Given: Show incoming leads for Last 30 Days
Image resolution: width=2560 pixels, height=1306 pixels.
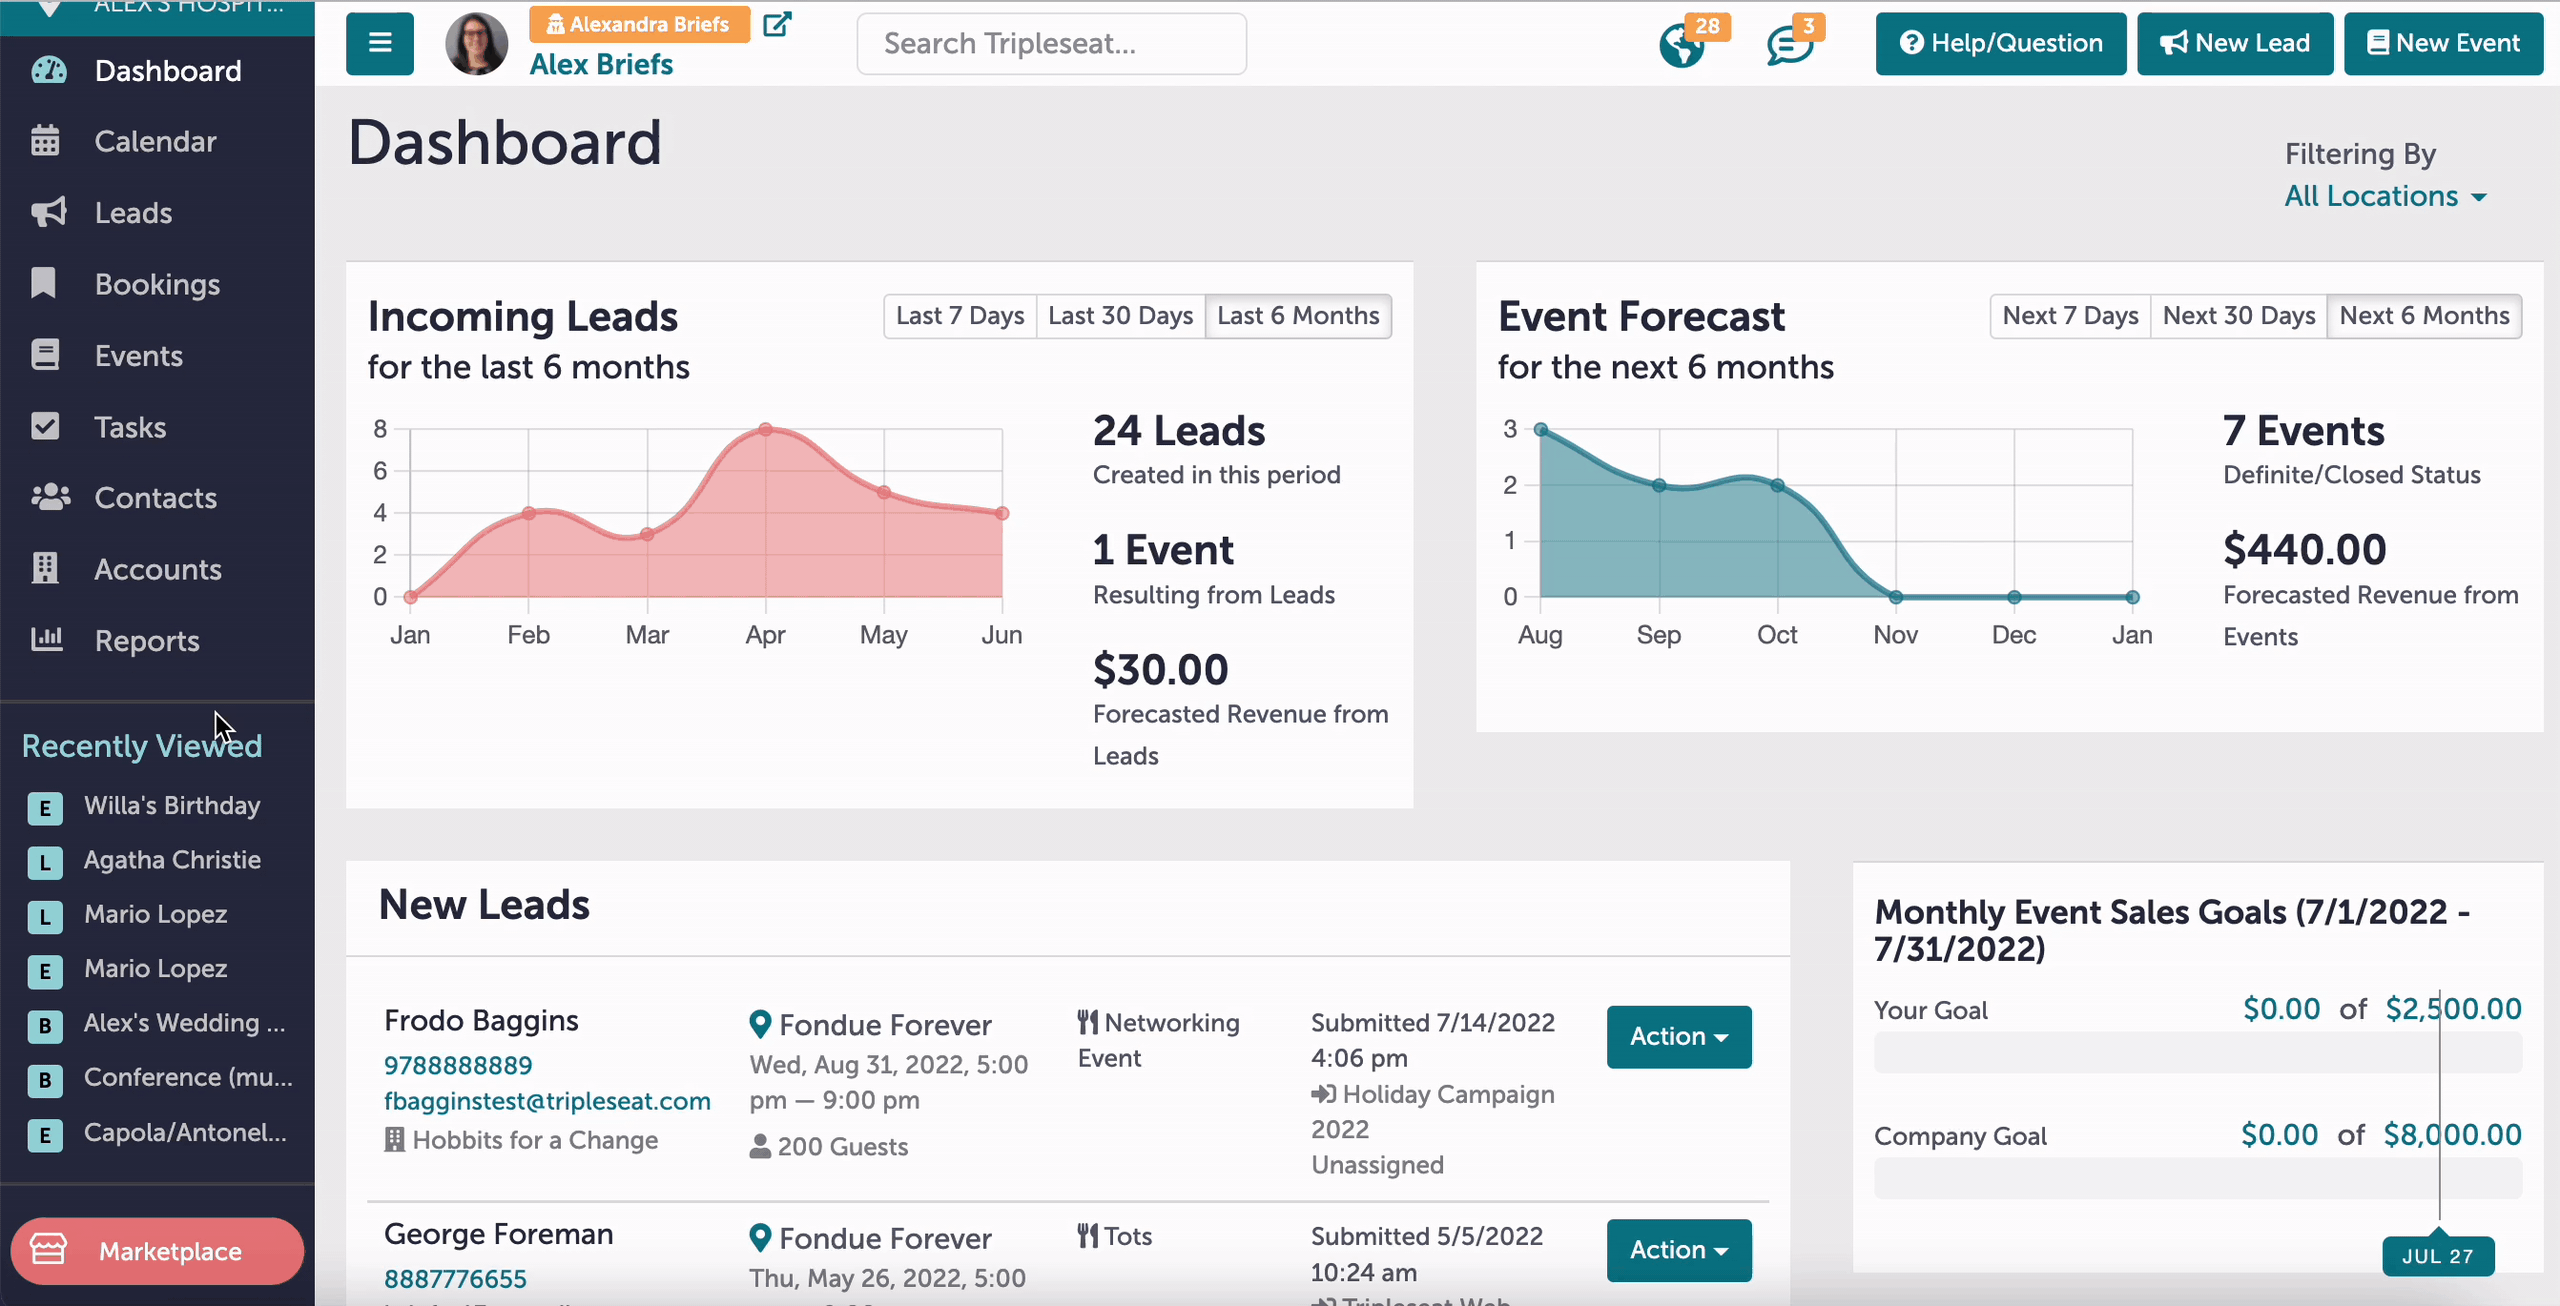Looking at the screenshot, I should coord(1121,316).
